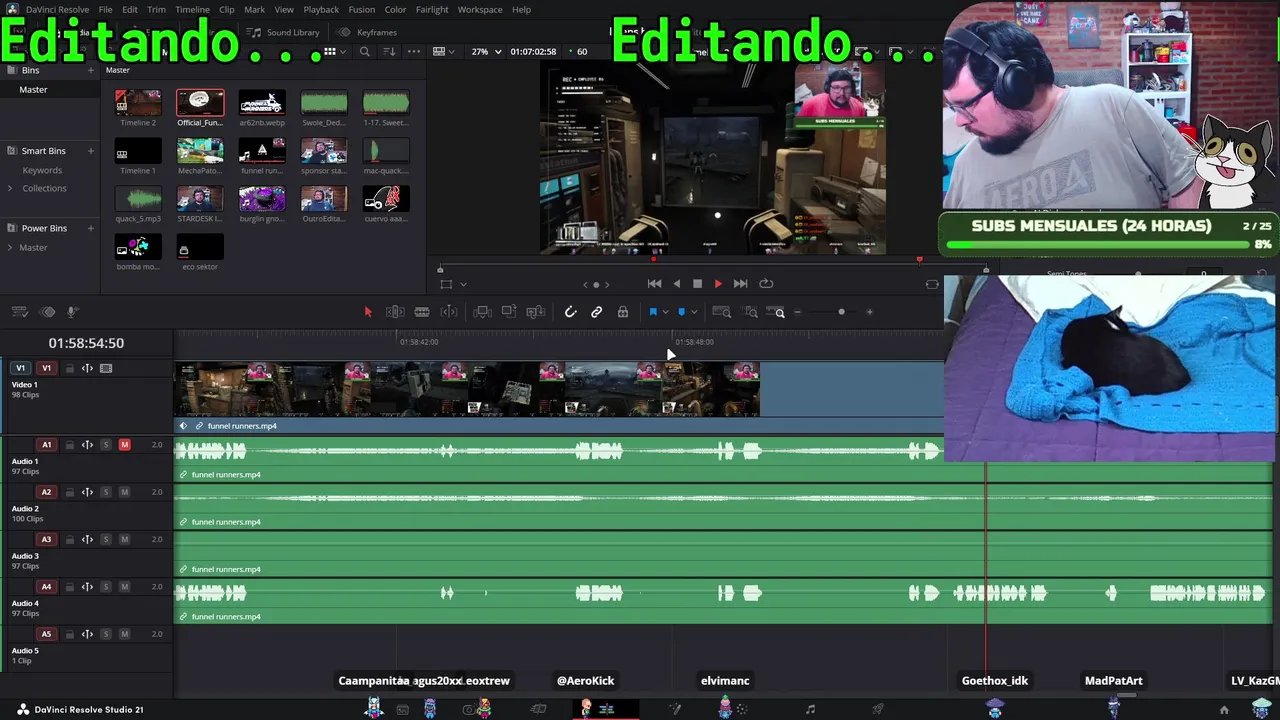Jump to last frame in viewer
This screenshot has width=1280, height=720.
740,284
